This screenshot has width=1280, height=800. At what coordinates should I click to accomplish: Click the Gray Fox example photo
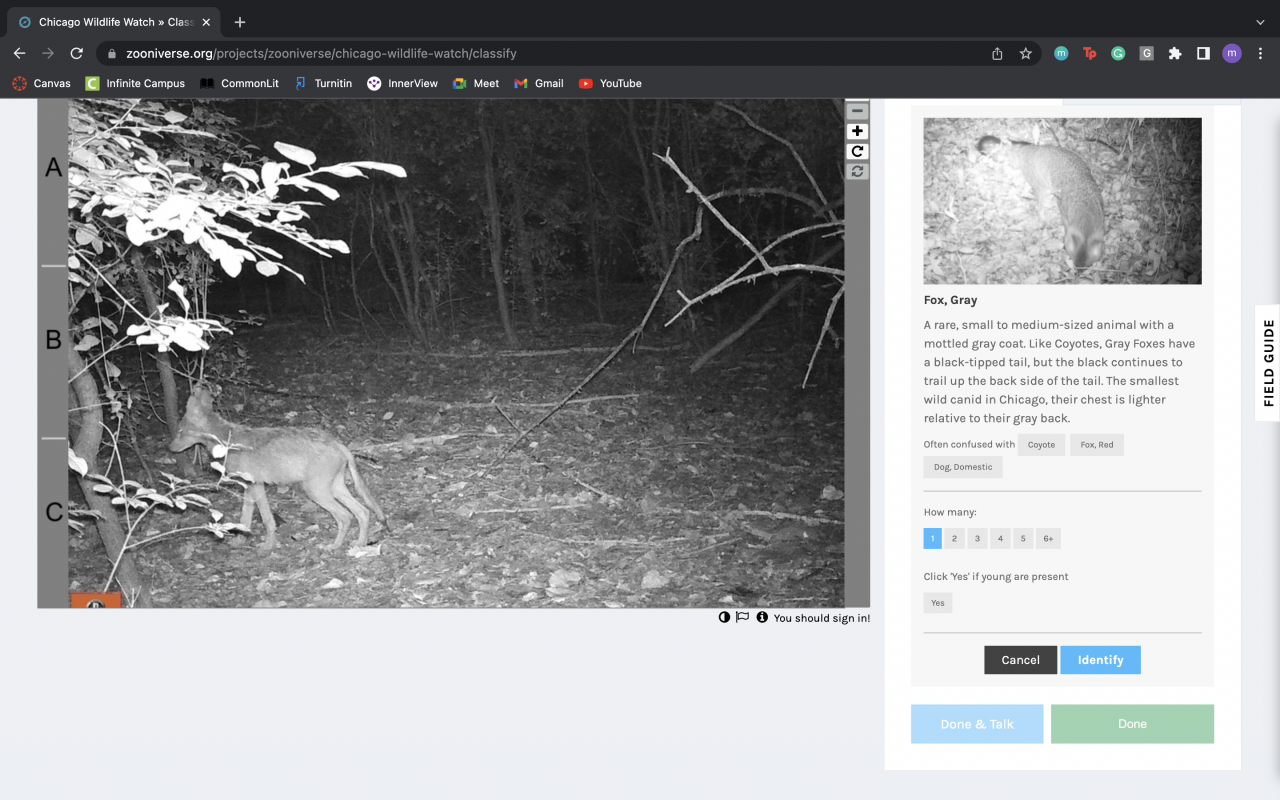tap(1062, 201)
